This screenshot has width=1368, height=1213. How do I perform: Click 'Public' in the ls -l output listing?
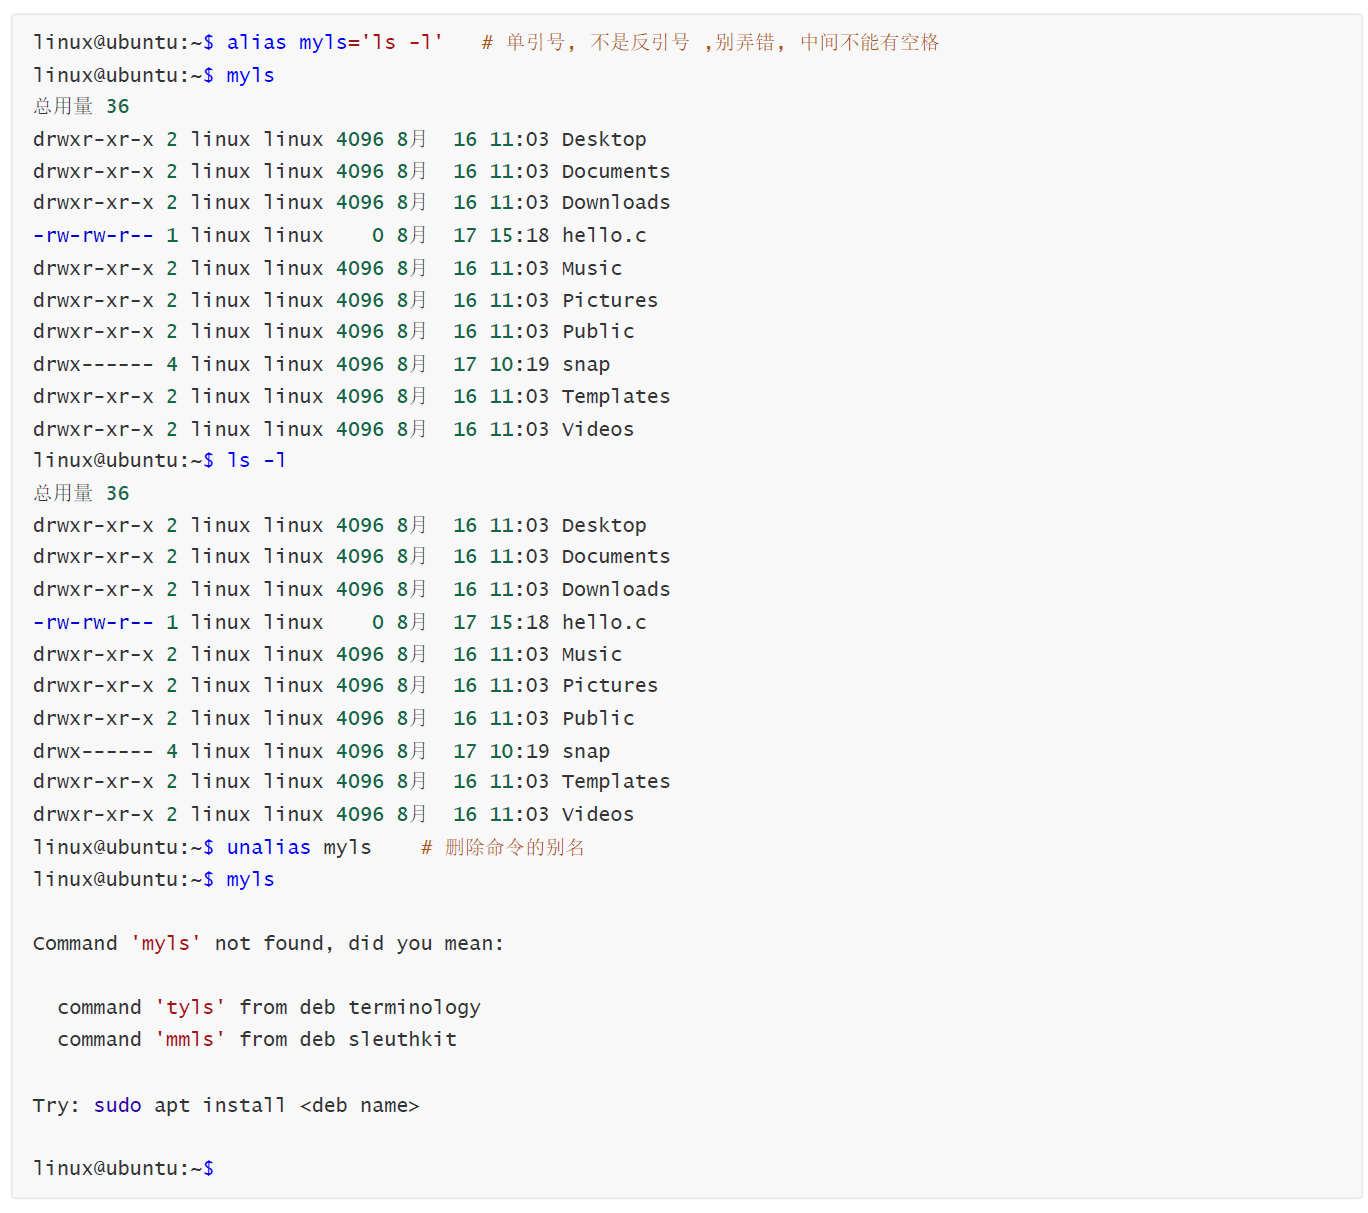click(598, 718)
